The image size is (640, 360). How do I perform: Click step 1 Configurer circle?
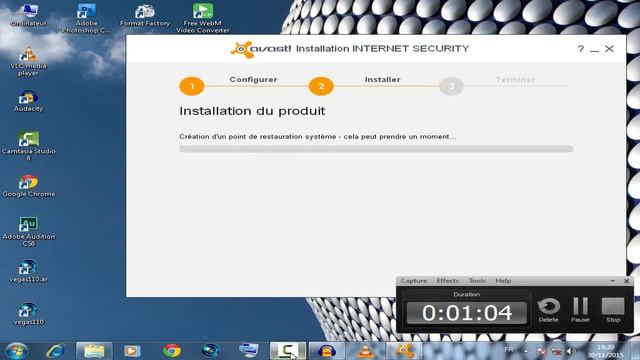(x=192, y=86)
